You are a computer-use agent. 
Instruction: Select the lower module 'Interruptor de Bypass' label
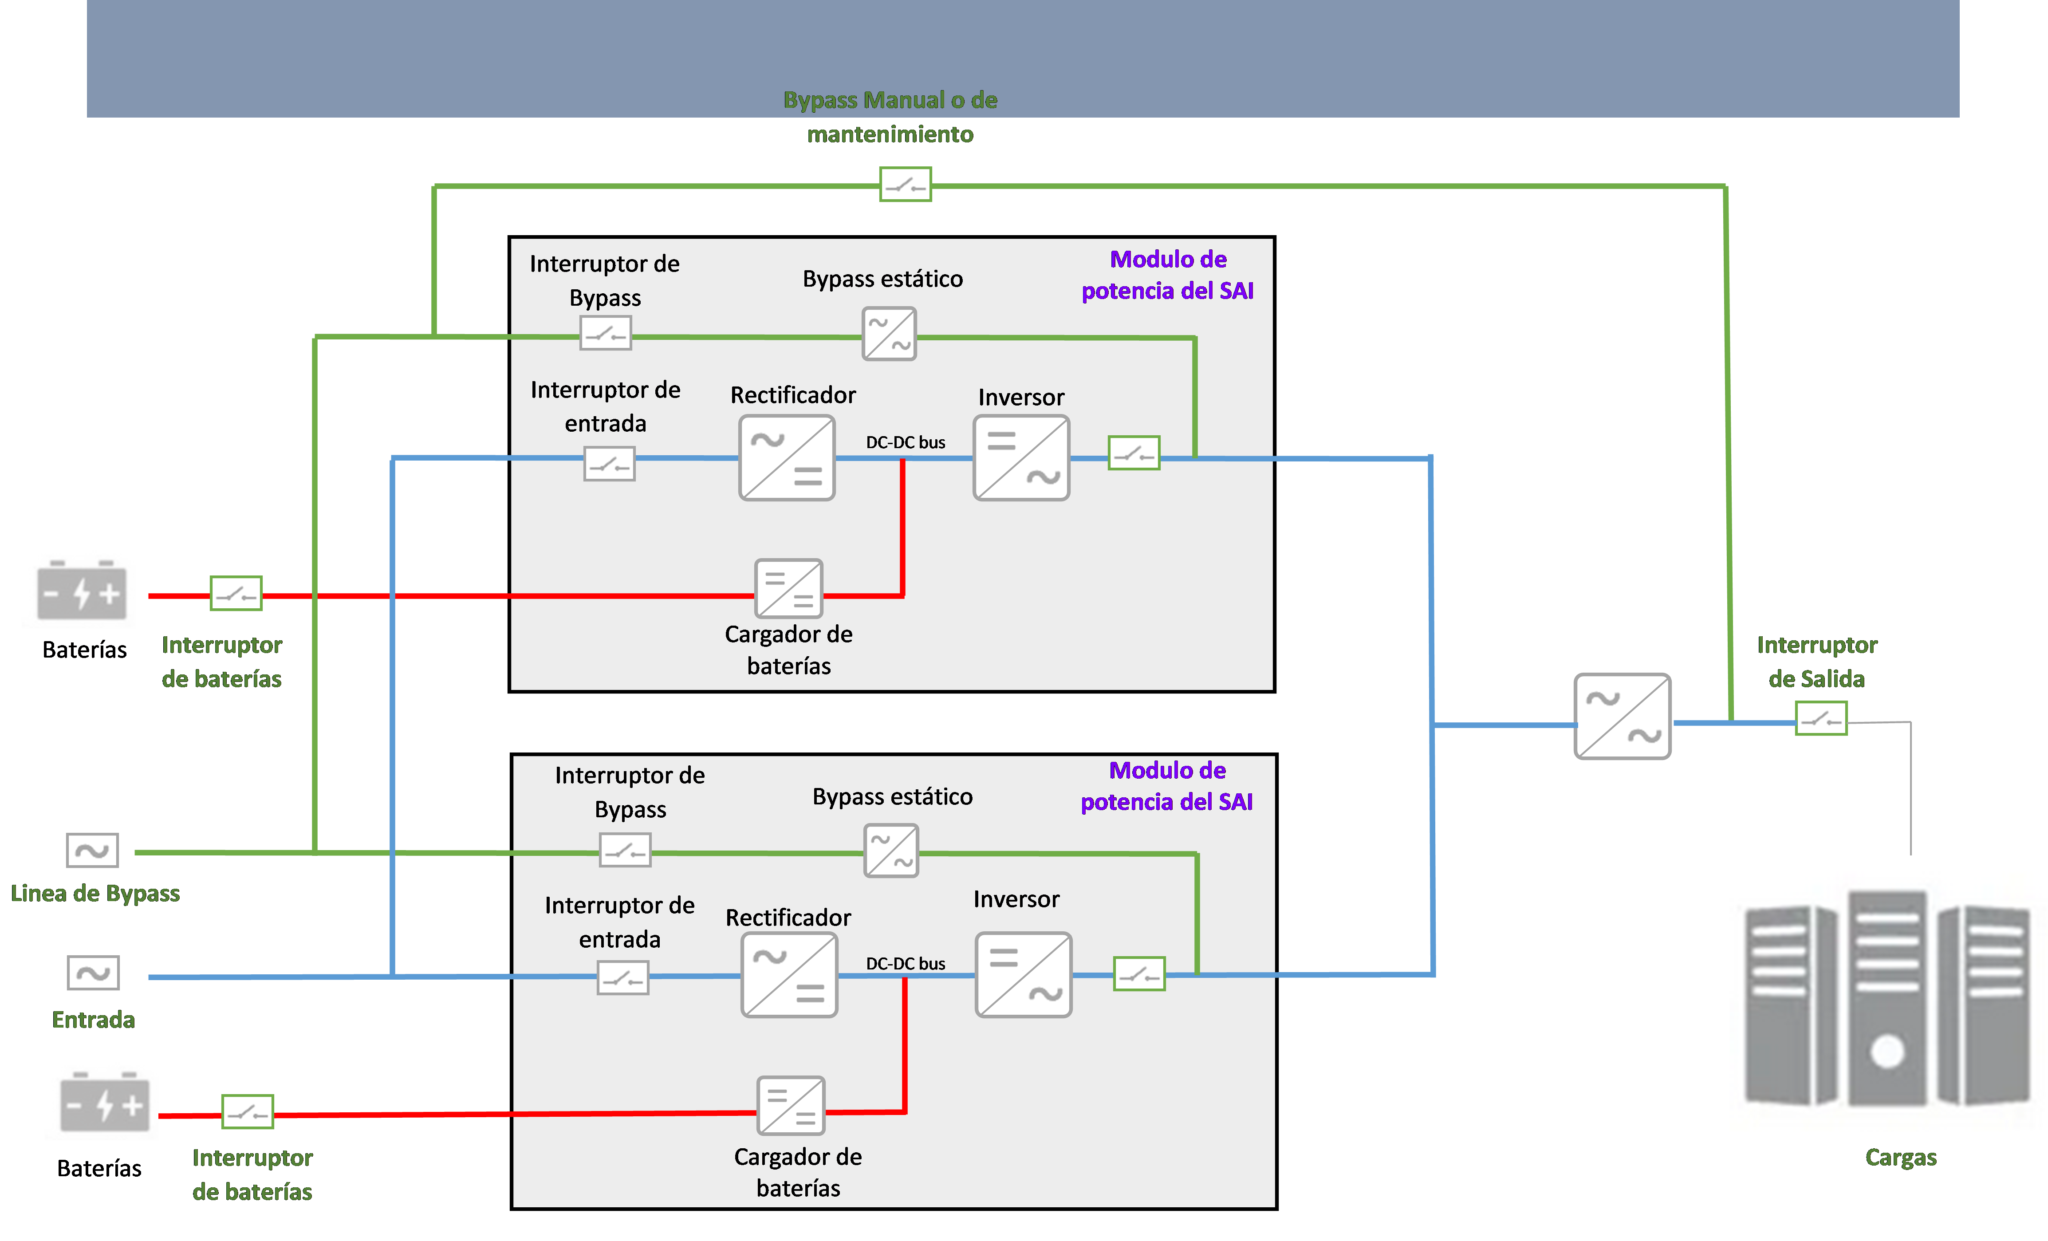pos(630,792)
